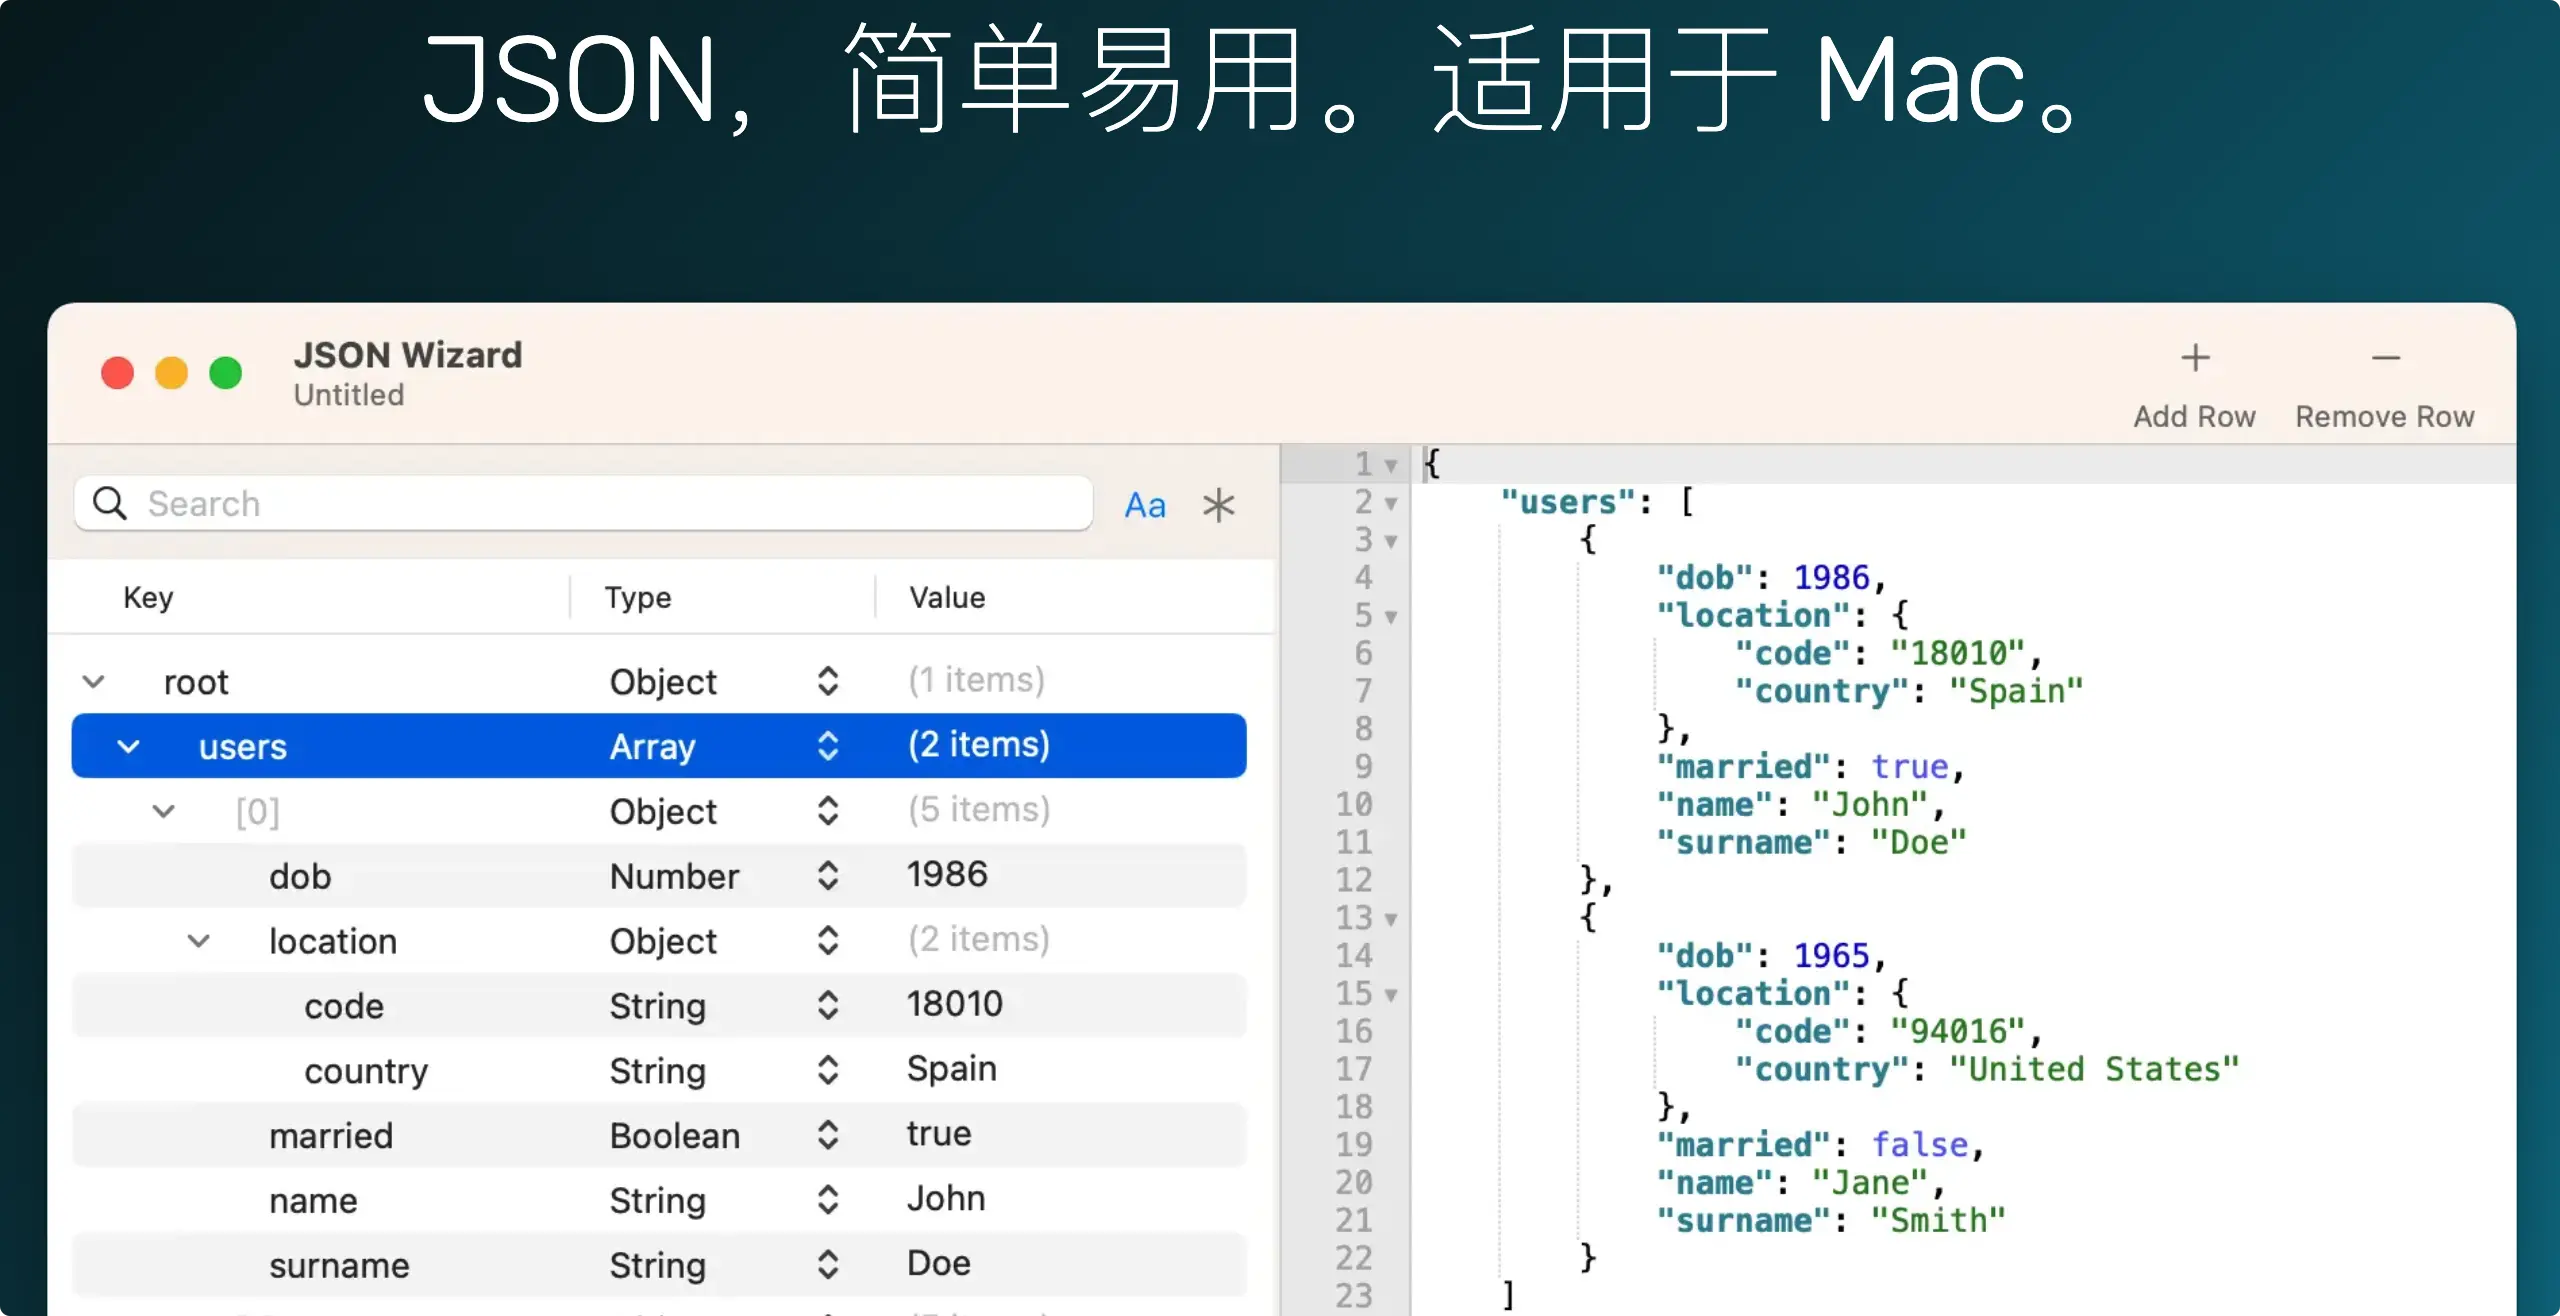Viewport: 2560px width, 1316px height.
Task: Click the Add Row plus icon
Action: pyautogui.click(x=2194, y=358)
